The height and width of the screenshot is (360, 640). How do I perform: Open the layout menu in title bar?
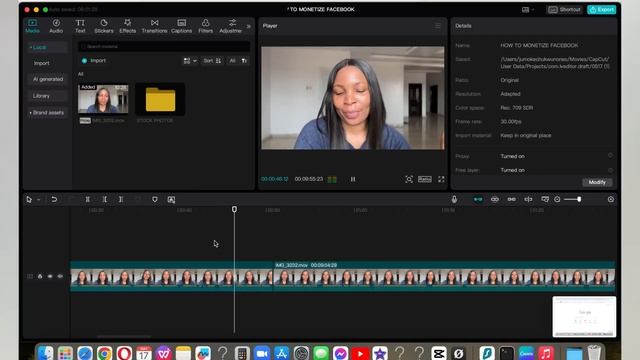pos(528,9)
